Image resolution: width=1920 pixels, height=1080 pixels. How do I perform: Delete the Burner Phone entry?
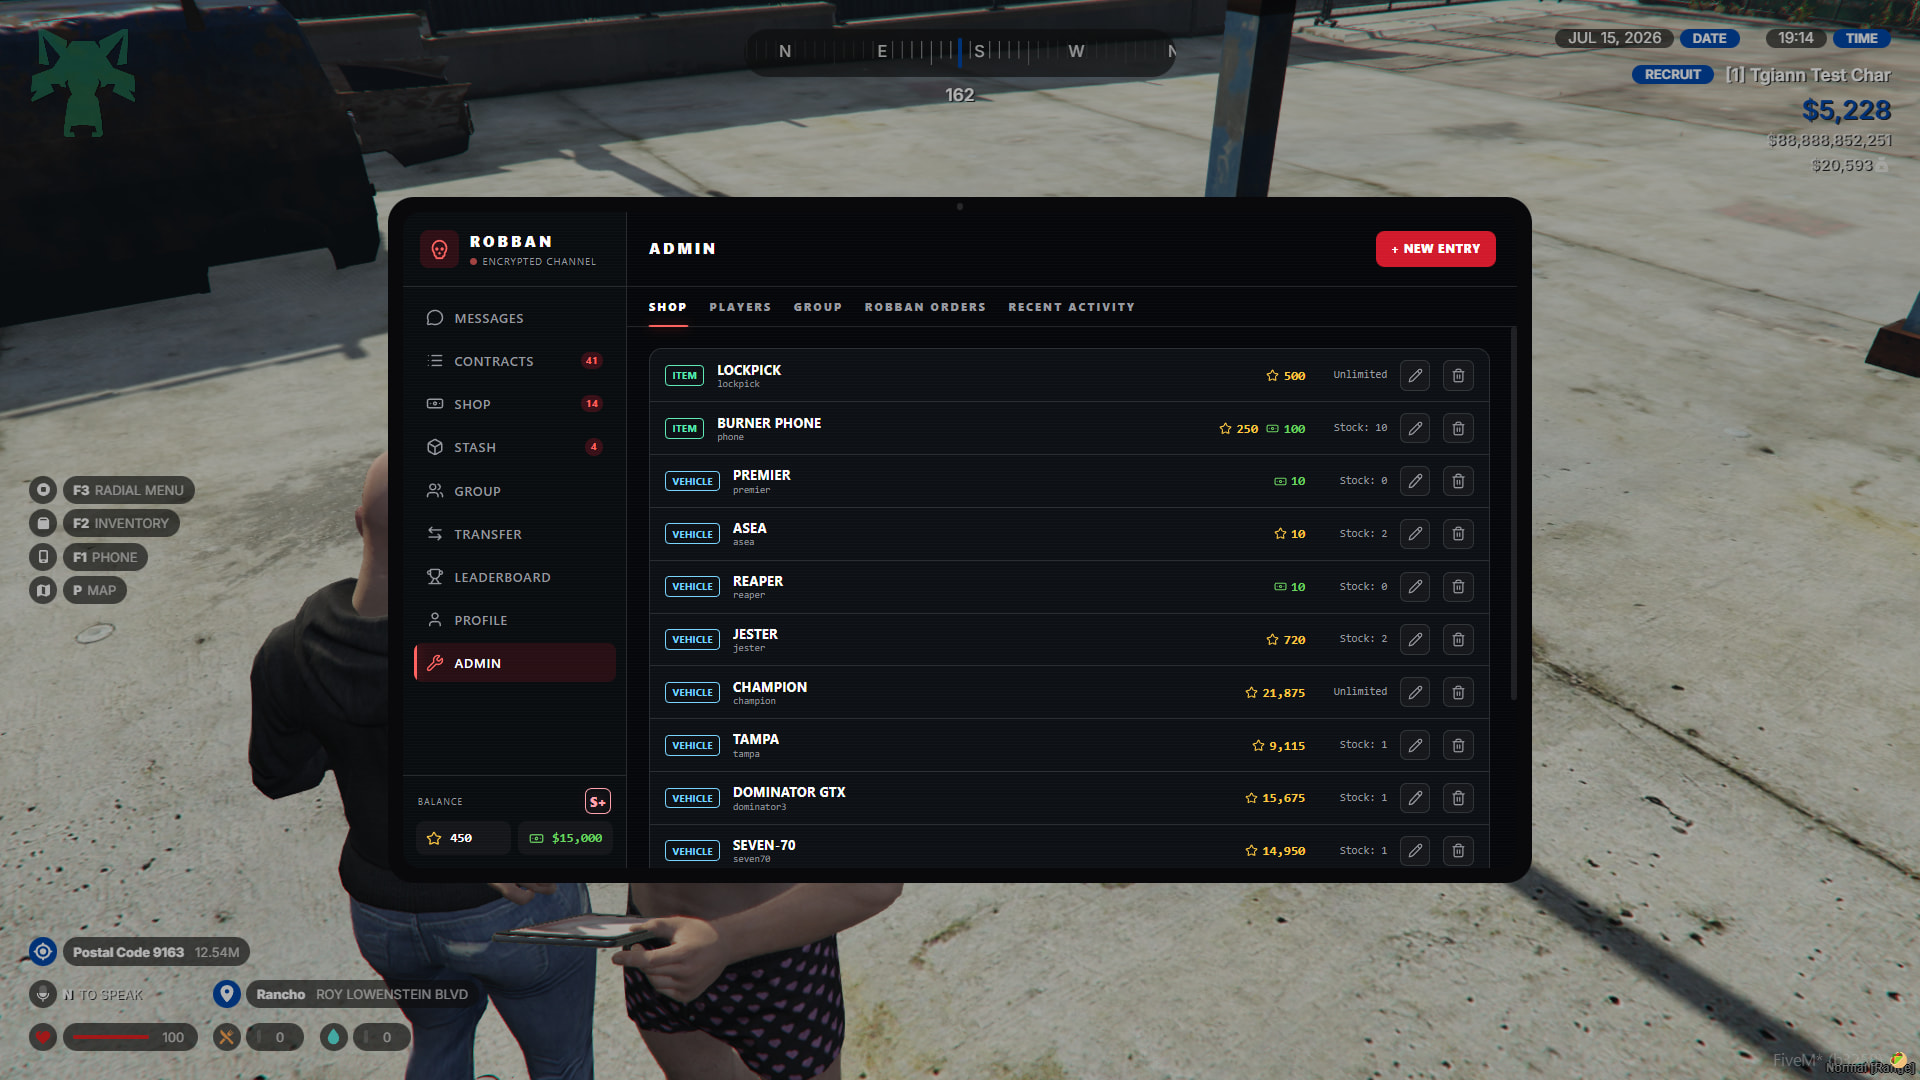1458,429
